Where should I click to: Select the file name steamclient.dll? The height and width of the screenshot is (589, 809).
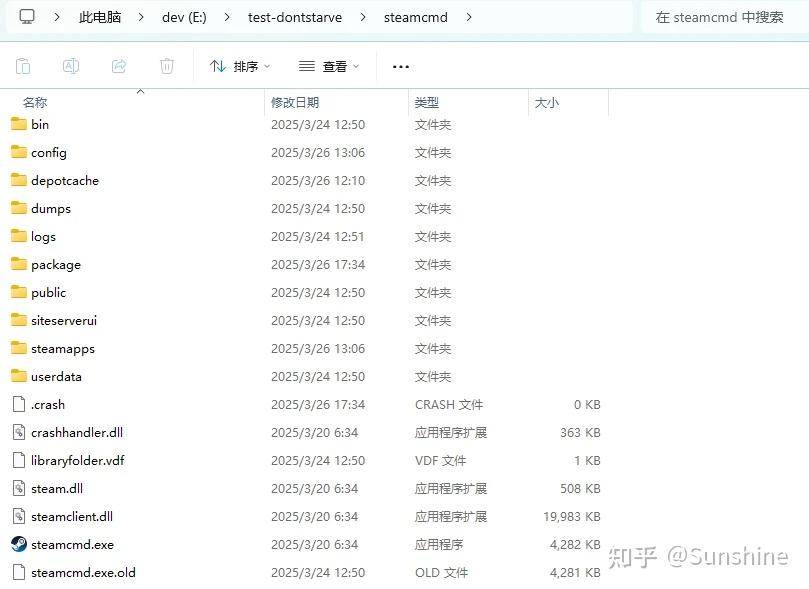72,516
